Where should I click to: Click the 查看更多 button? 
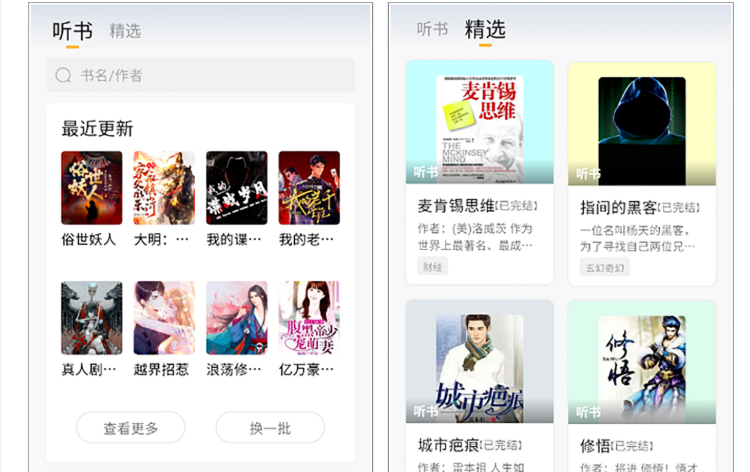click(x=131, y=428)
